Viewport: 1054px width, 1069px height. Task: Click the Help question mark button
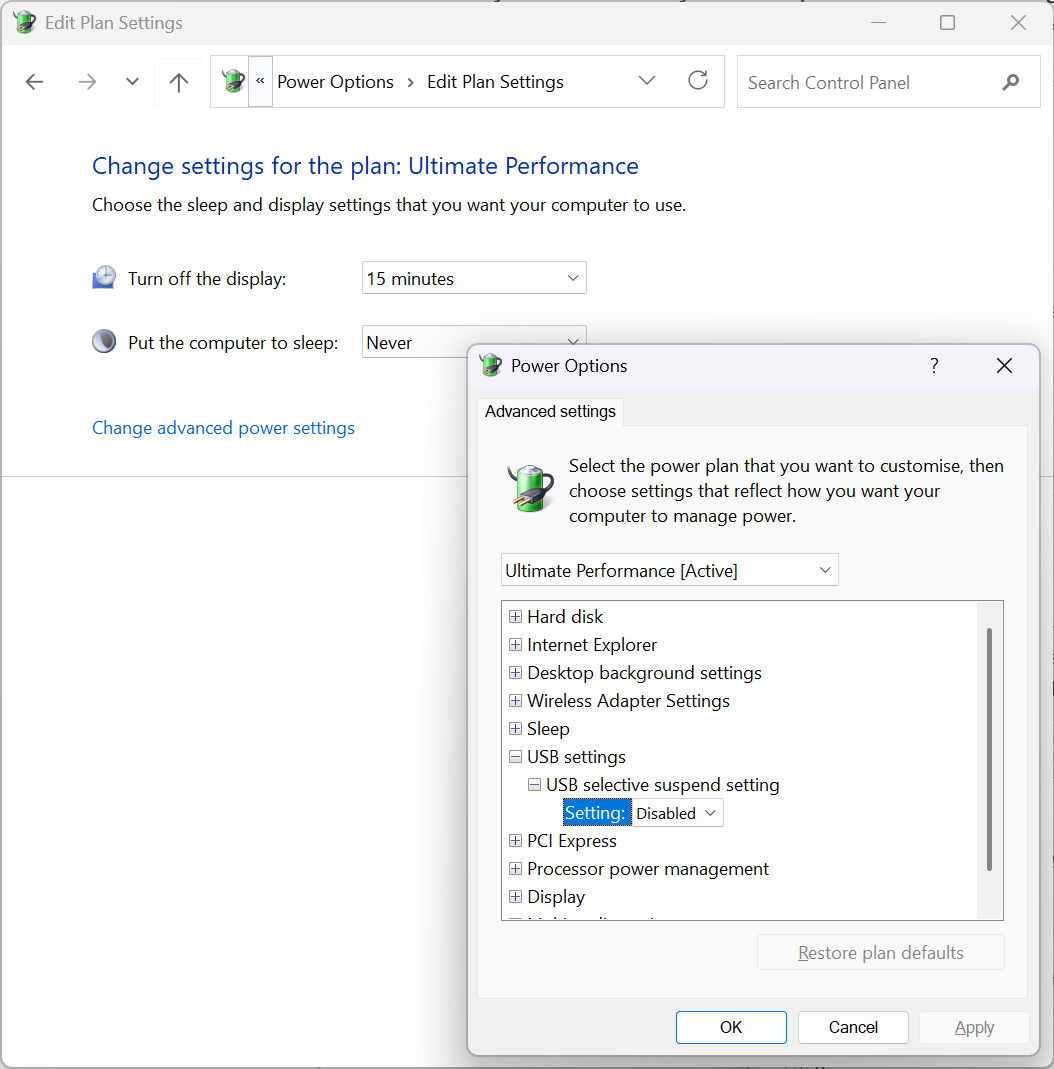coord(934,366)
